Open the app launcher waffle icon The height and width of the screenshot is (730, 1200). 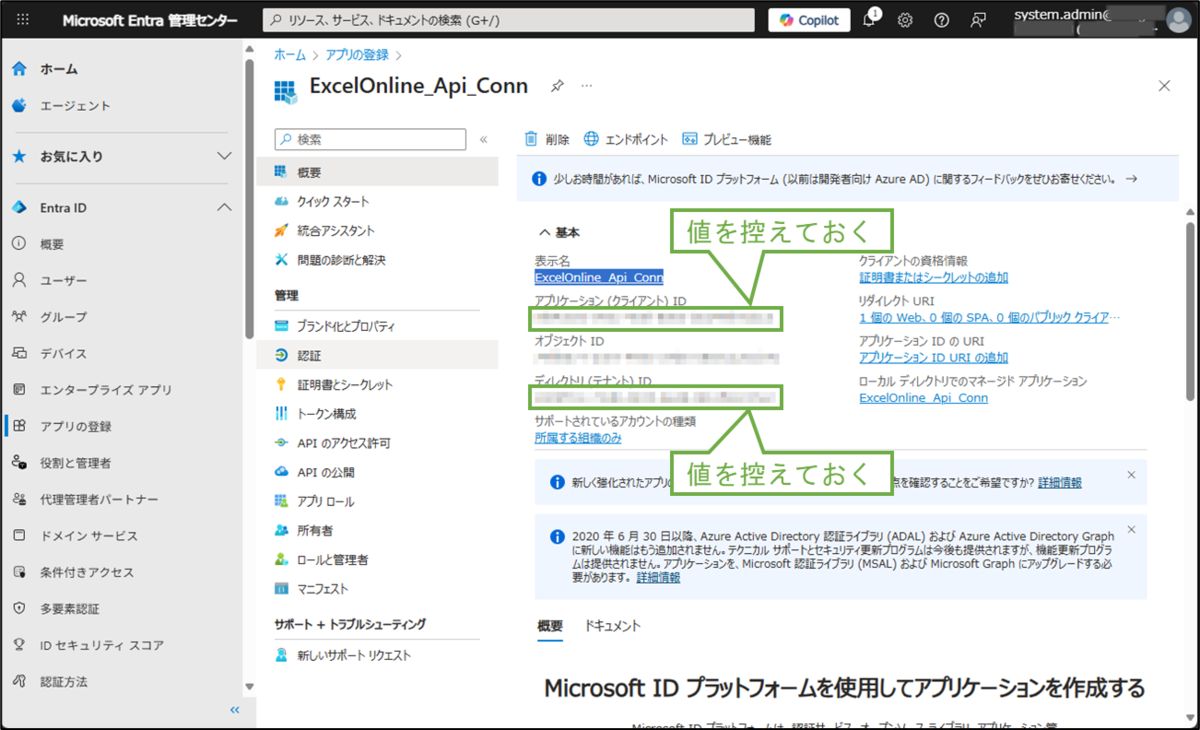point(23,20)
